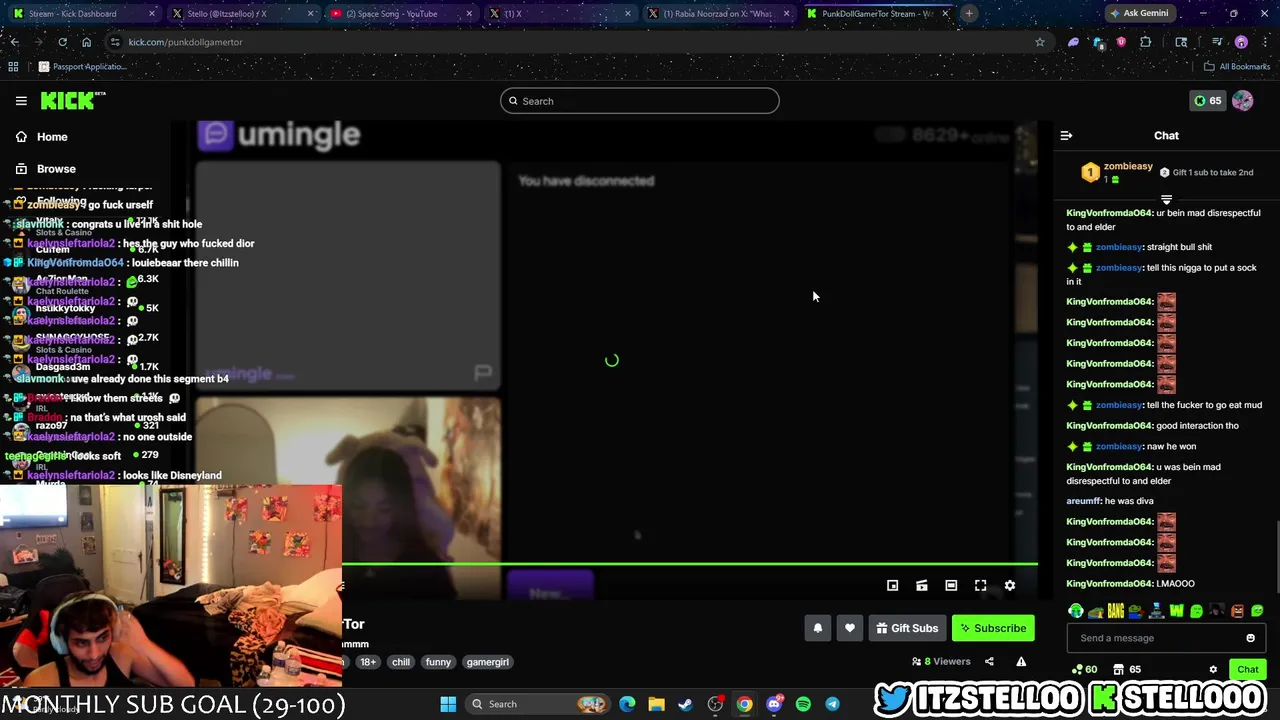Open Spotify from the taskbar
This screenshot has height=720, width=1280.
coord(803,704)
